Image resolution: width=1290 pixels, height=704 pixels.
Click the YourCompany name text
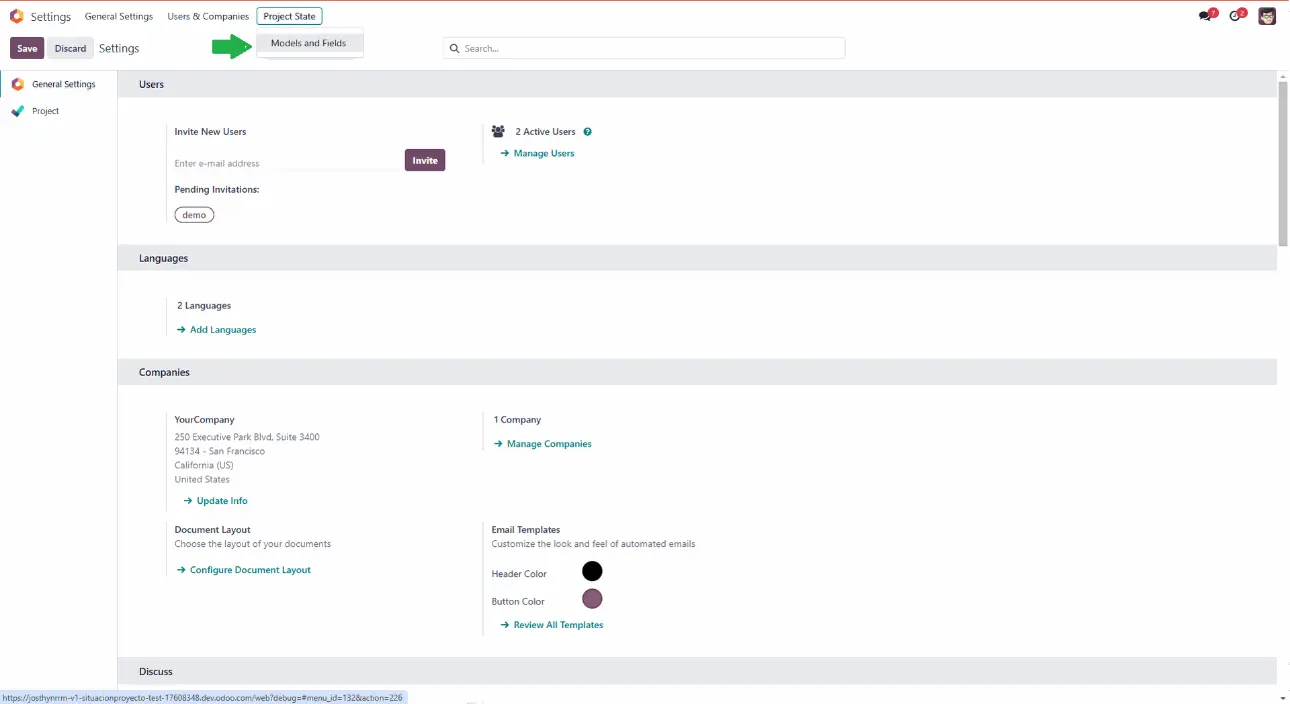(x=204, y=420)
